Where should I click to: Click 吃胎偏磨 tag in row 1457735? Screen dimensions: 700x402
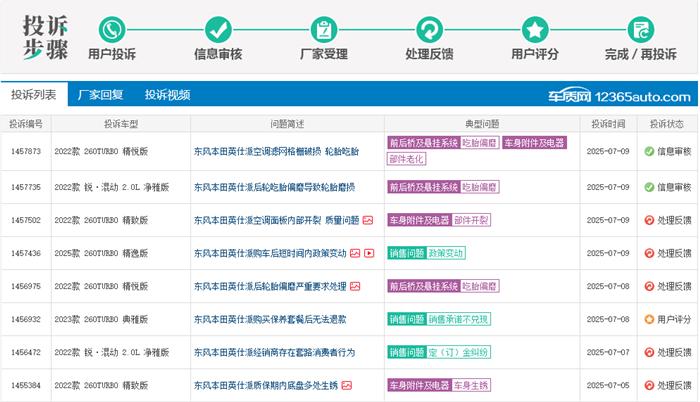point(479,187)
